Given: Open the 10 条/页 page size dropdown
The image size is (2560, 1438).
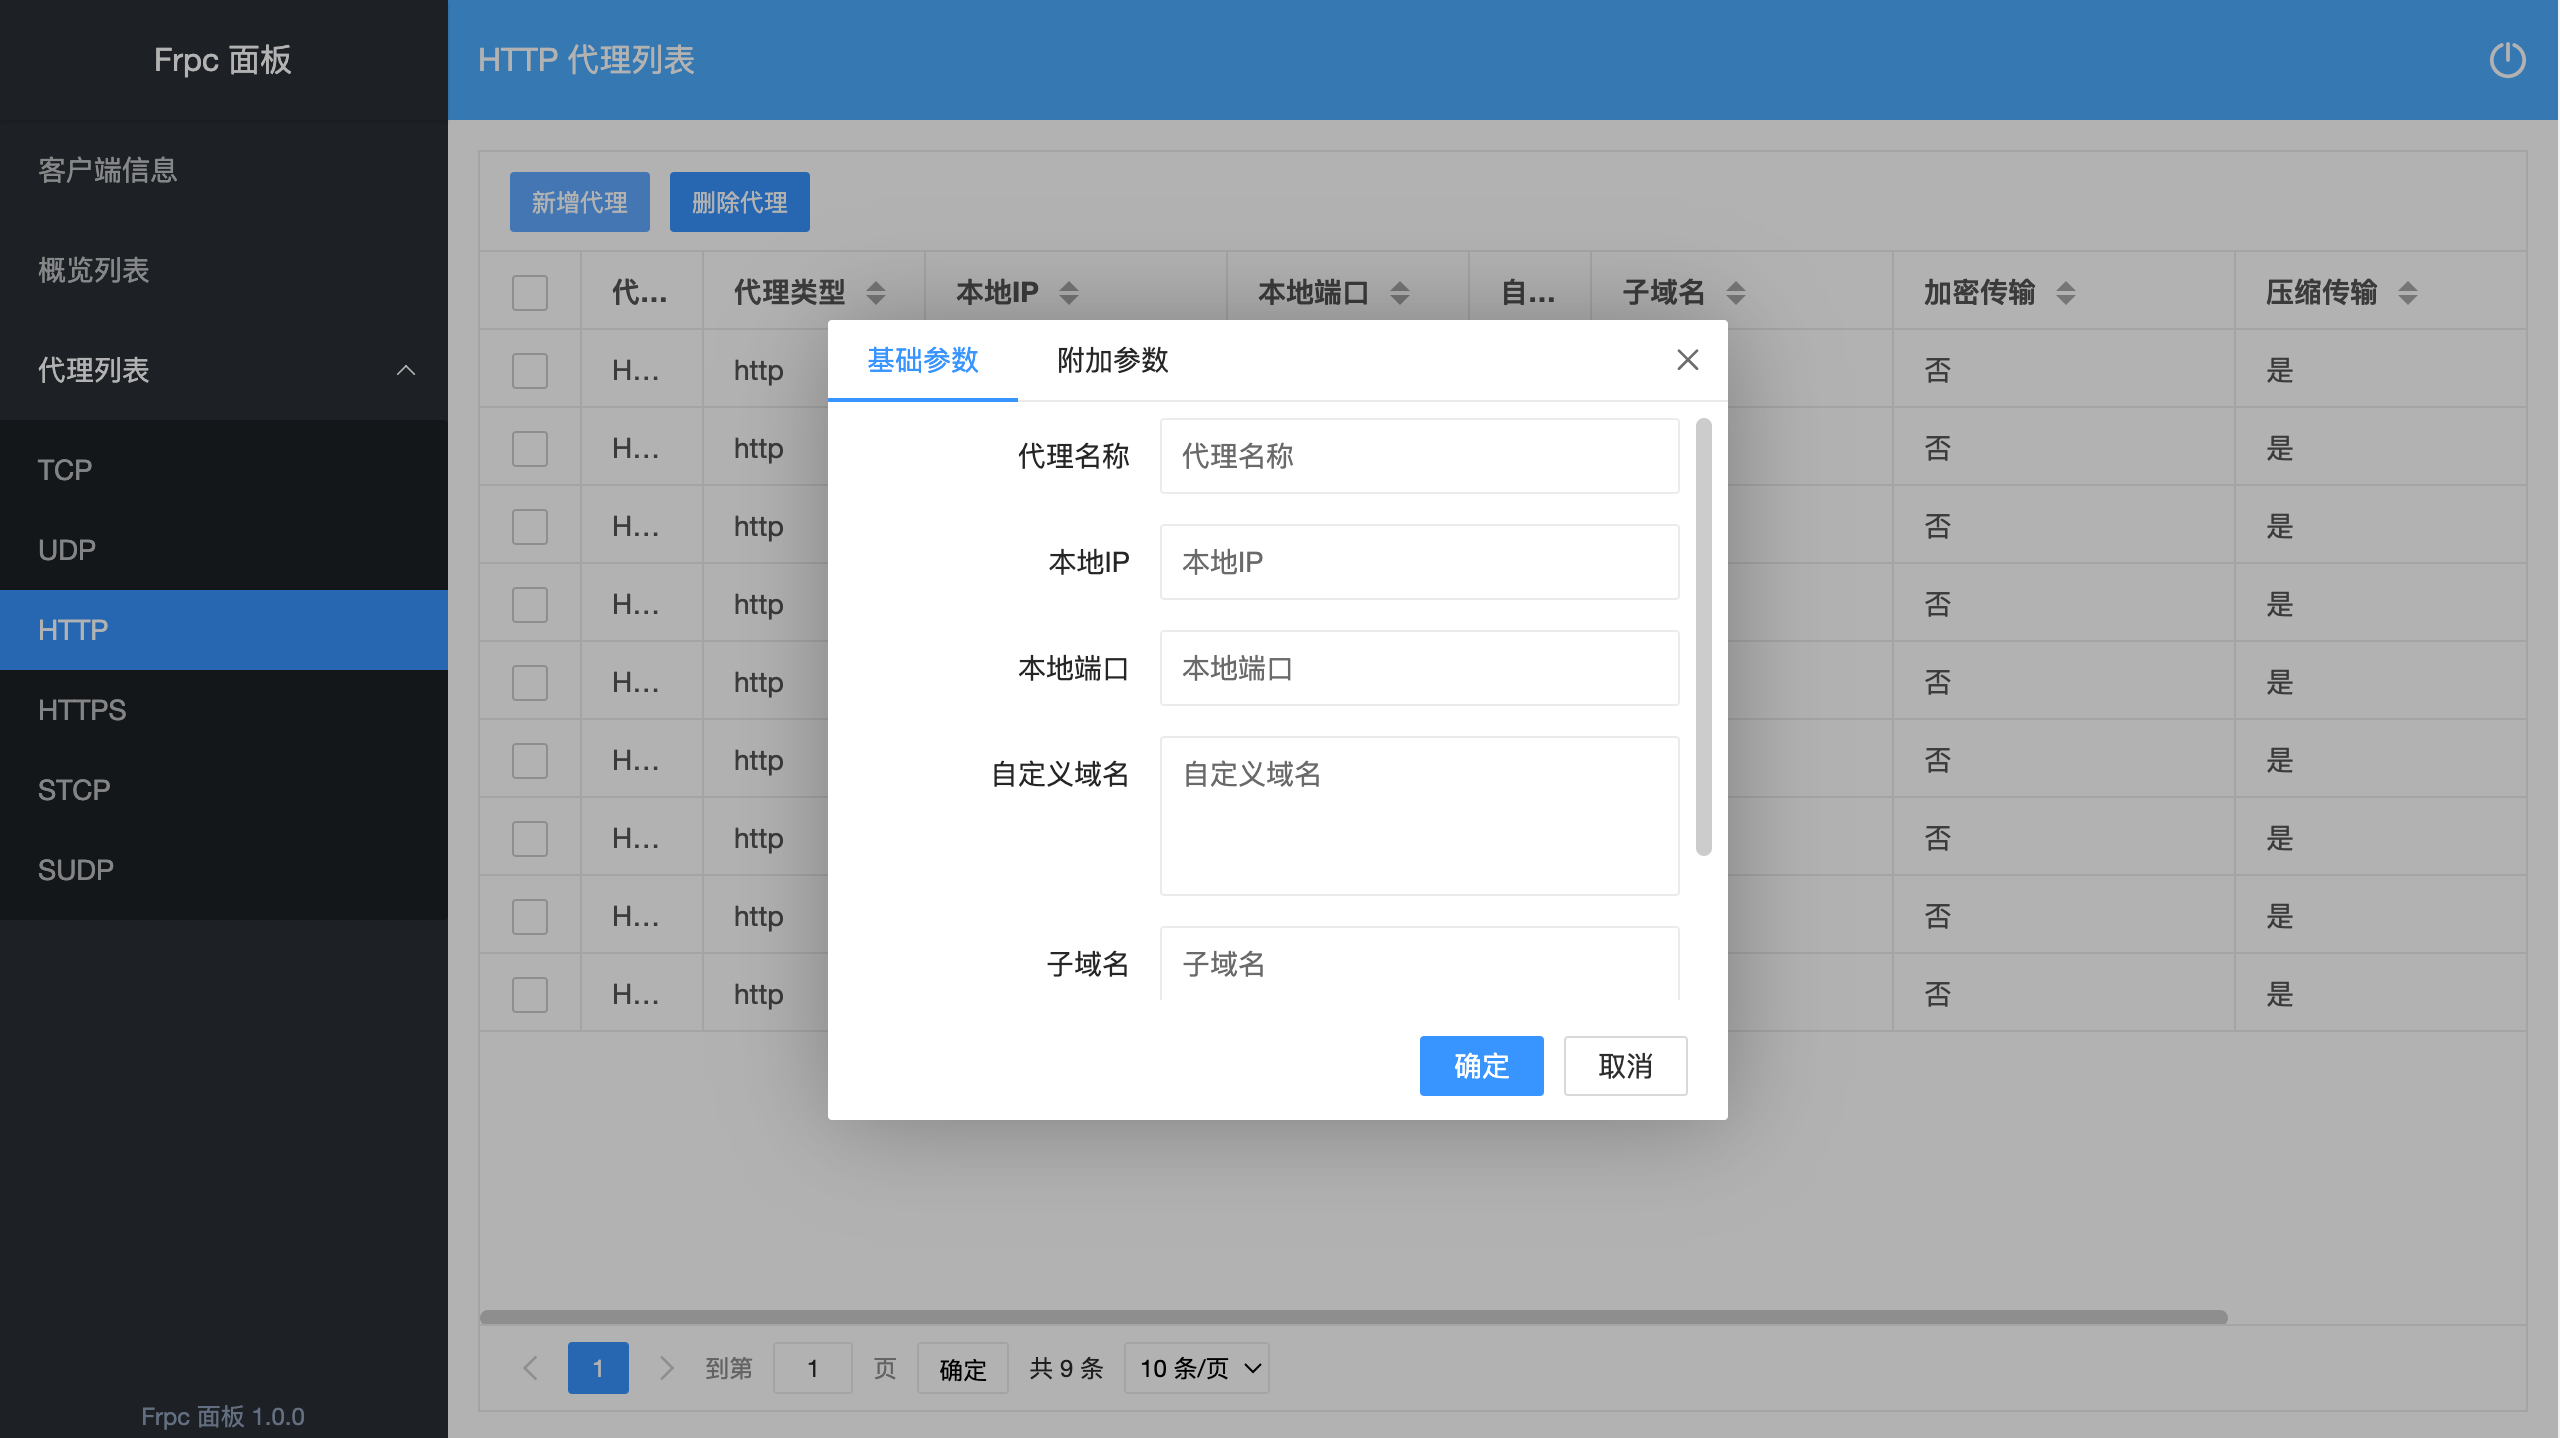Looking at the screenshot, I should [1196, 1367].
